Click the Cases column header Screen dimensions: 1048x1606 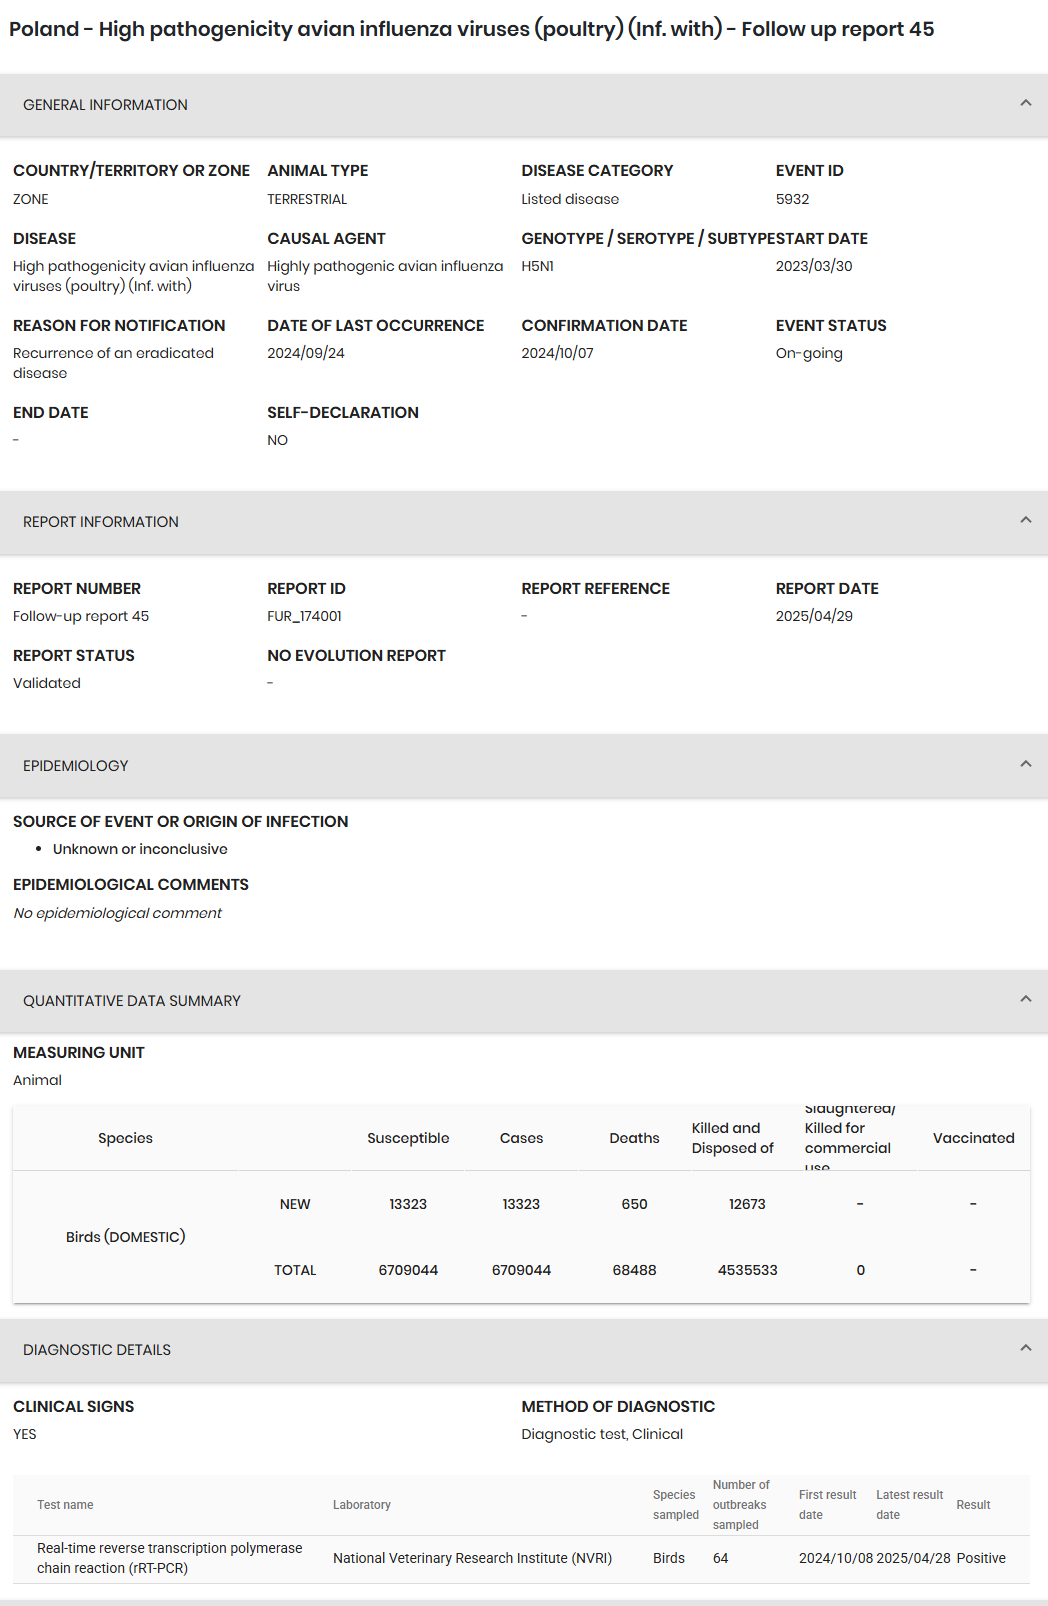pyautogui.click(x=521, y=1138)
